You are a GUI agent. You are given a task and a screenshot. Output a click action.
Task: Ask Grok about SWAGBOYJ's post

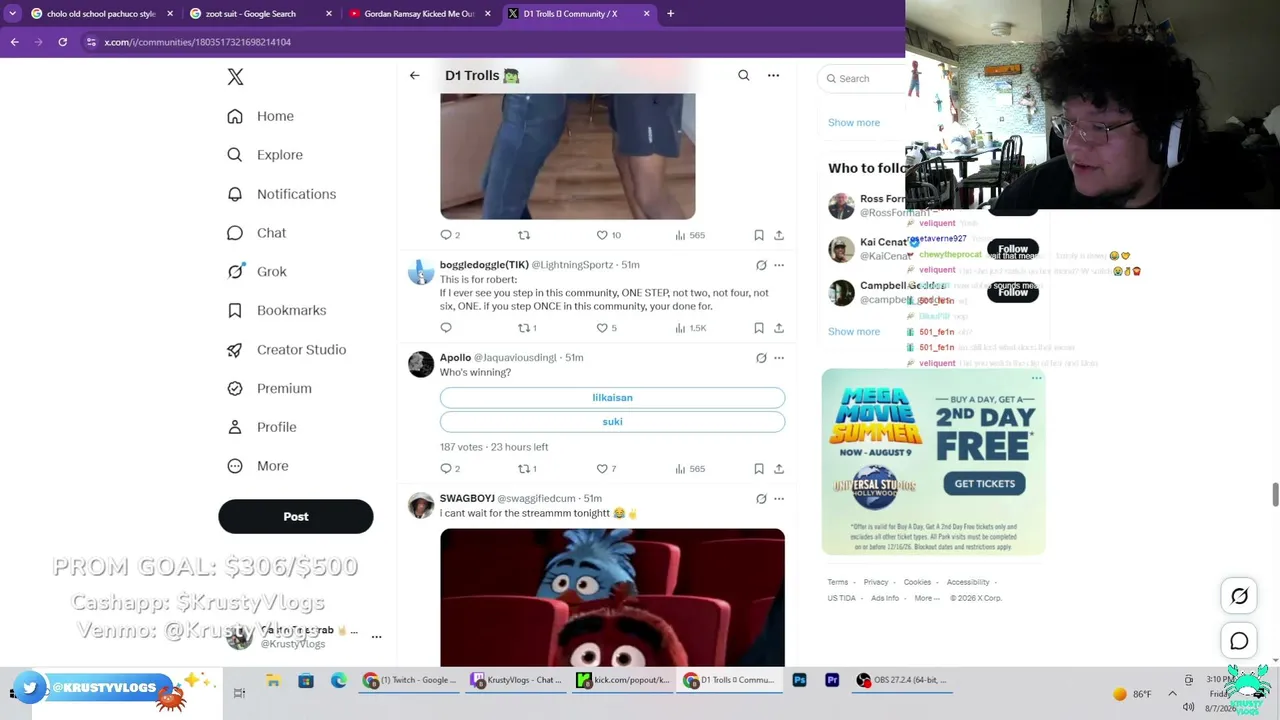click(x=761, y=498)
